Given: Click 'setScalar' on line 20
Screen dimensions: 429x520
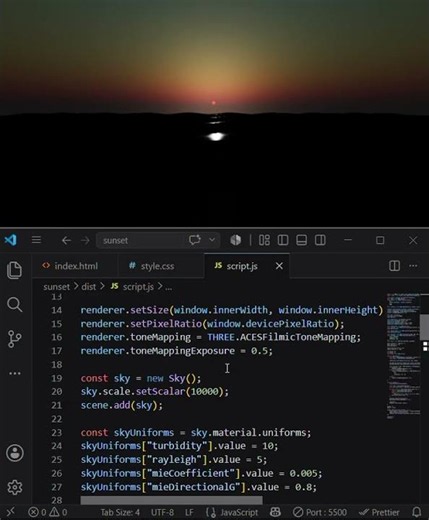Looking at the screenshot, I should point(160,391).
